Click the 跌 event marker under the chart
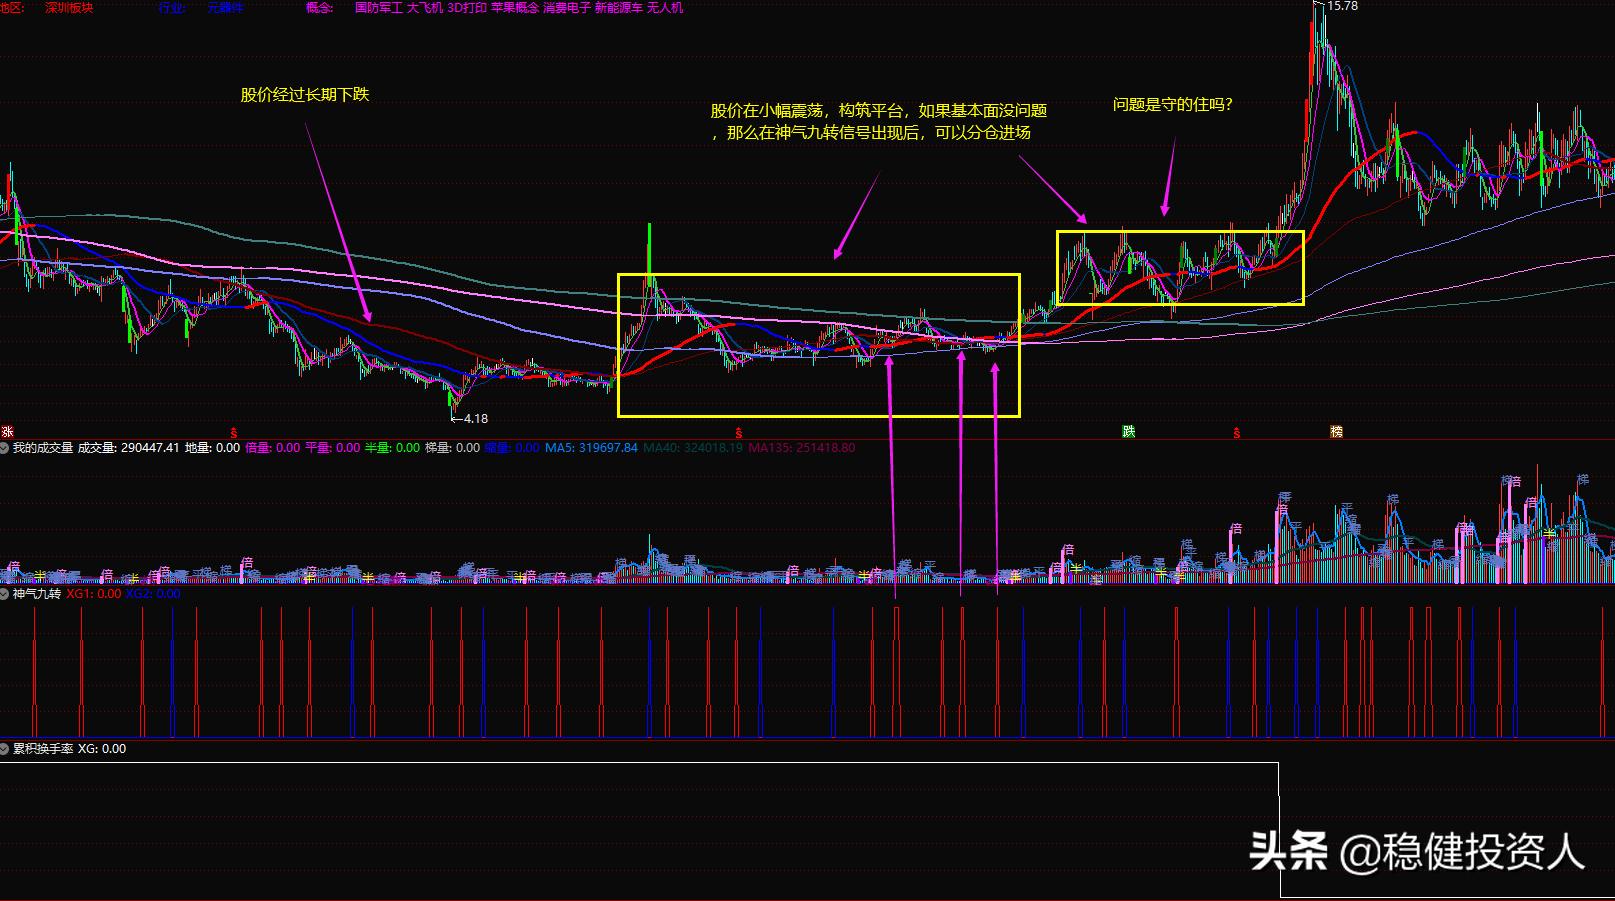 click(1129, 432)
